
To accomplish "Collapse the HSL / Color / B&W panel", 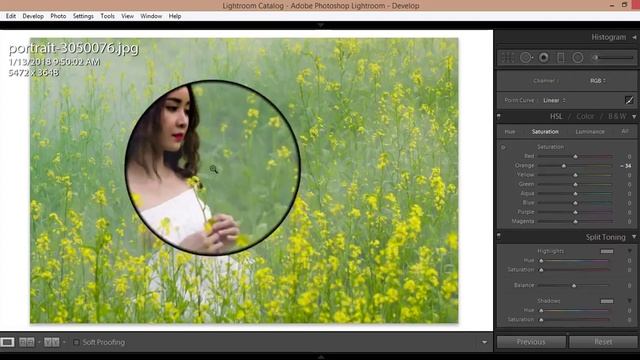I will point(634,117).
